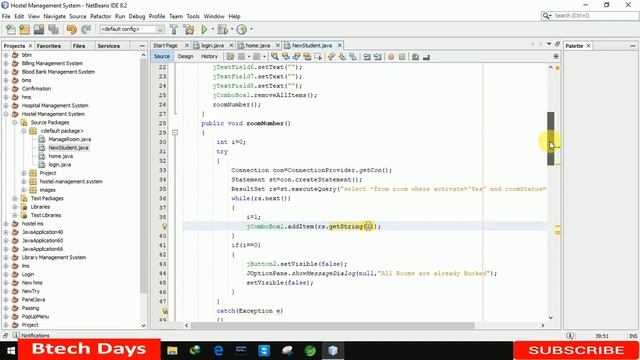Click the Previous Bookmark icon
Viewport: 640px width, 360px height.
[x=331, y=57]
